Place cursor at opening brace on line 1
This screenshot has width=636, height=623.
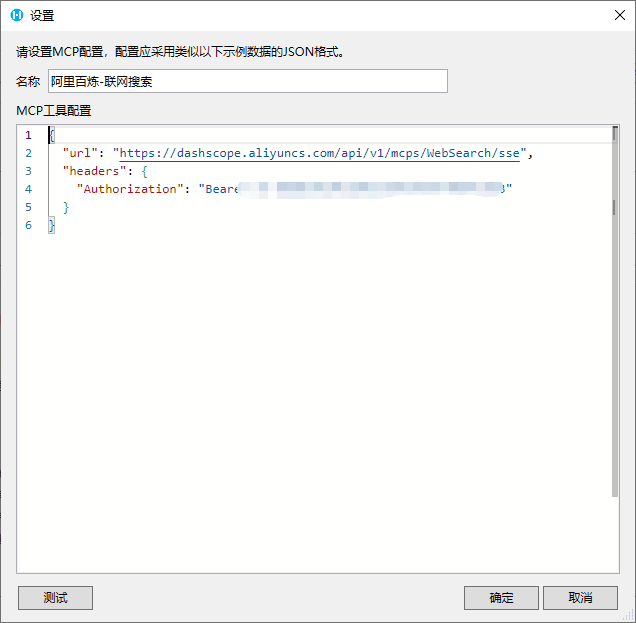click(52, 135)
